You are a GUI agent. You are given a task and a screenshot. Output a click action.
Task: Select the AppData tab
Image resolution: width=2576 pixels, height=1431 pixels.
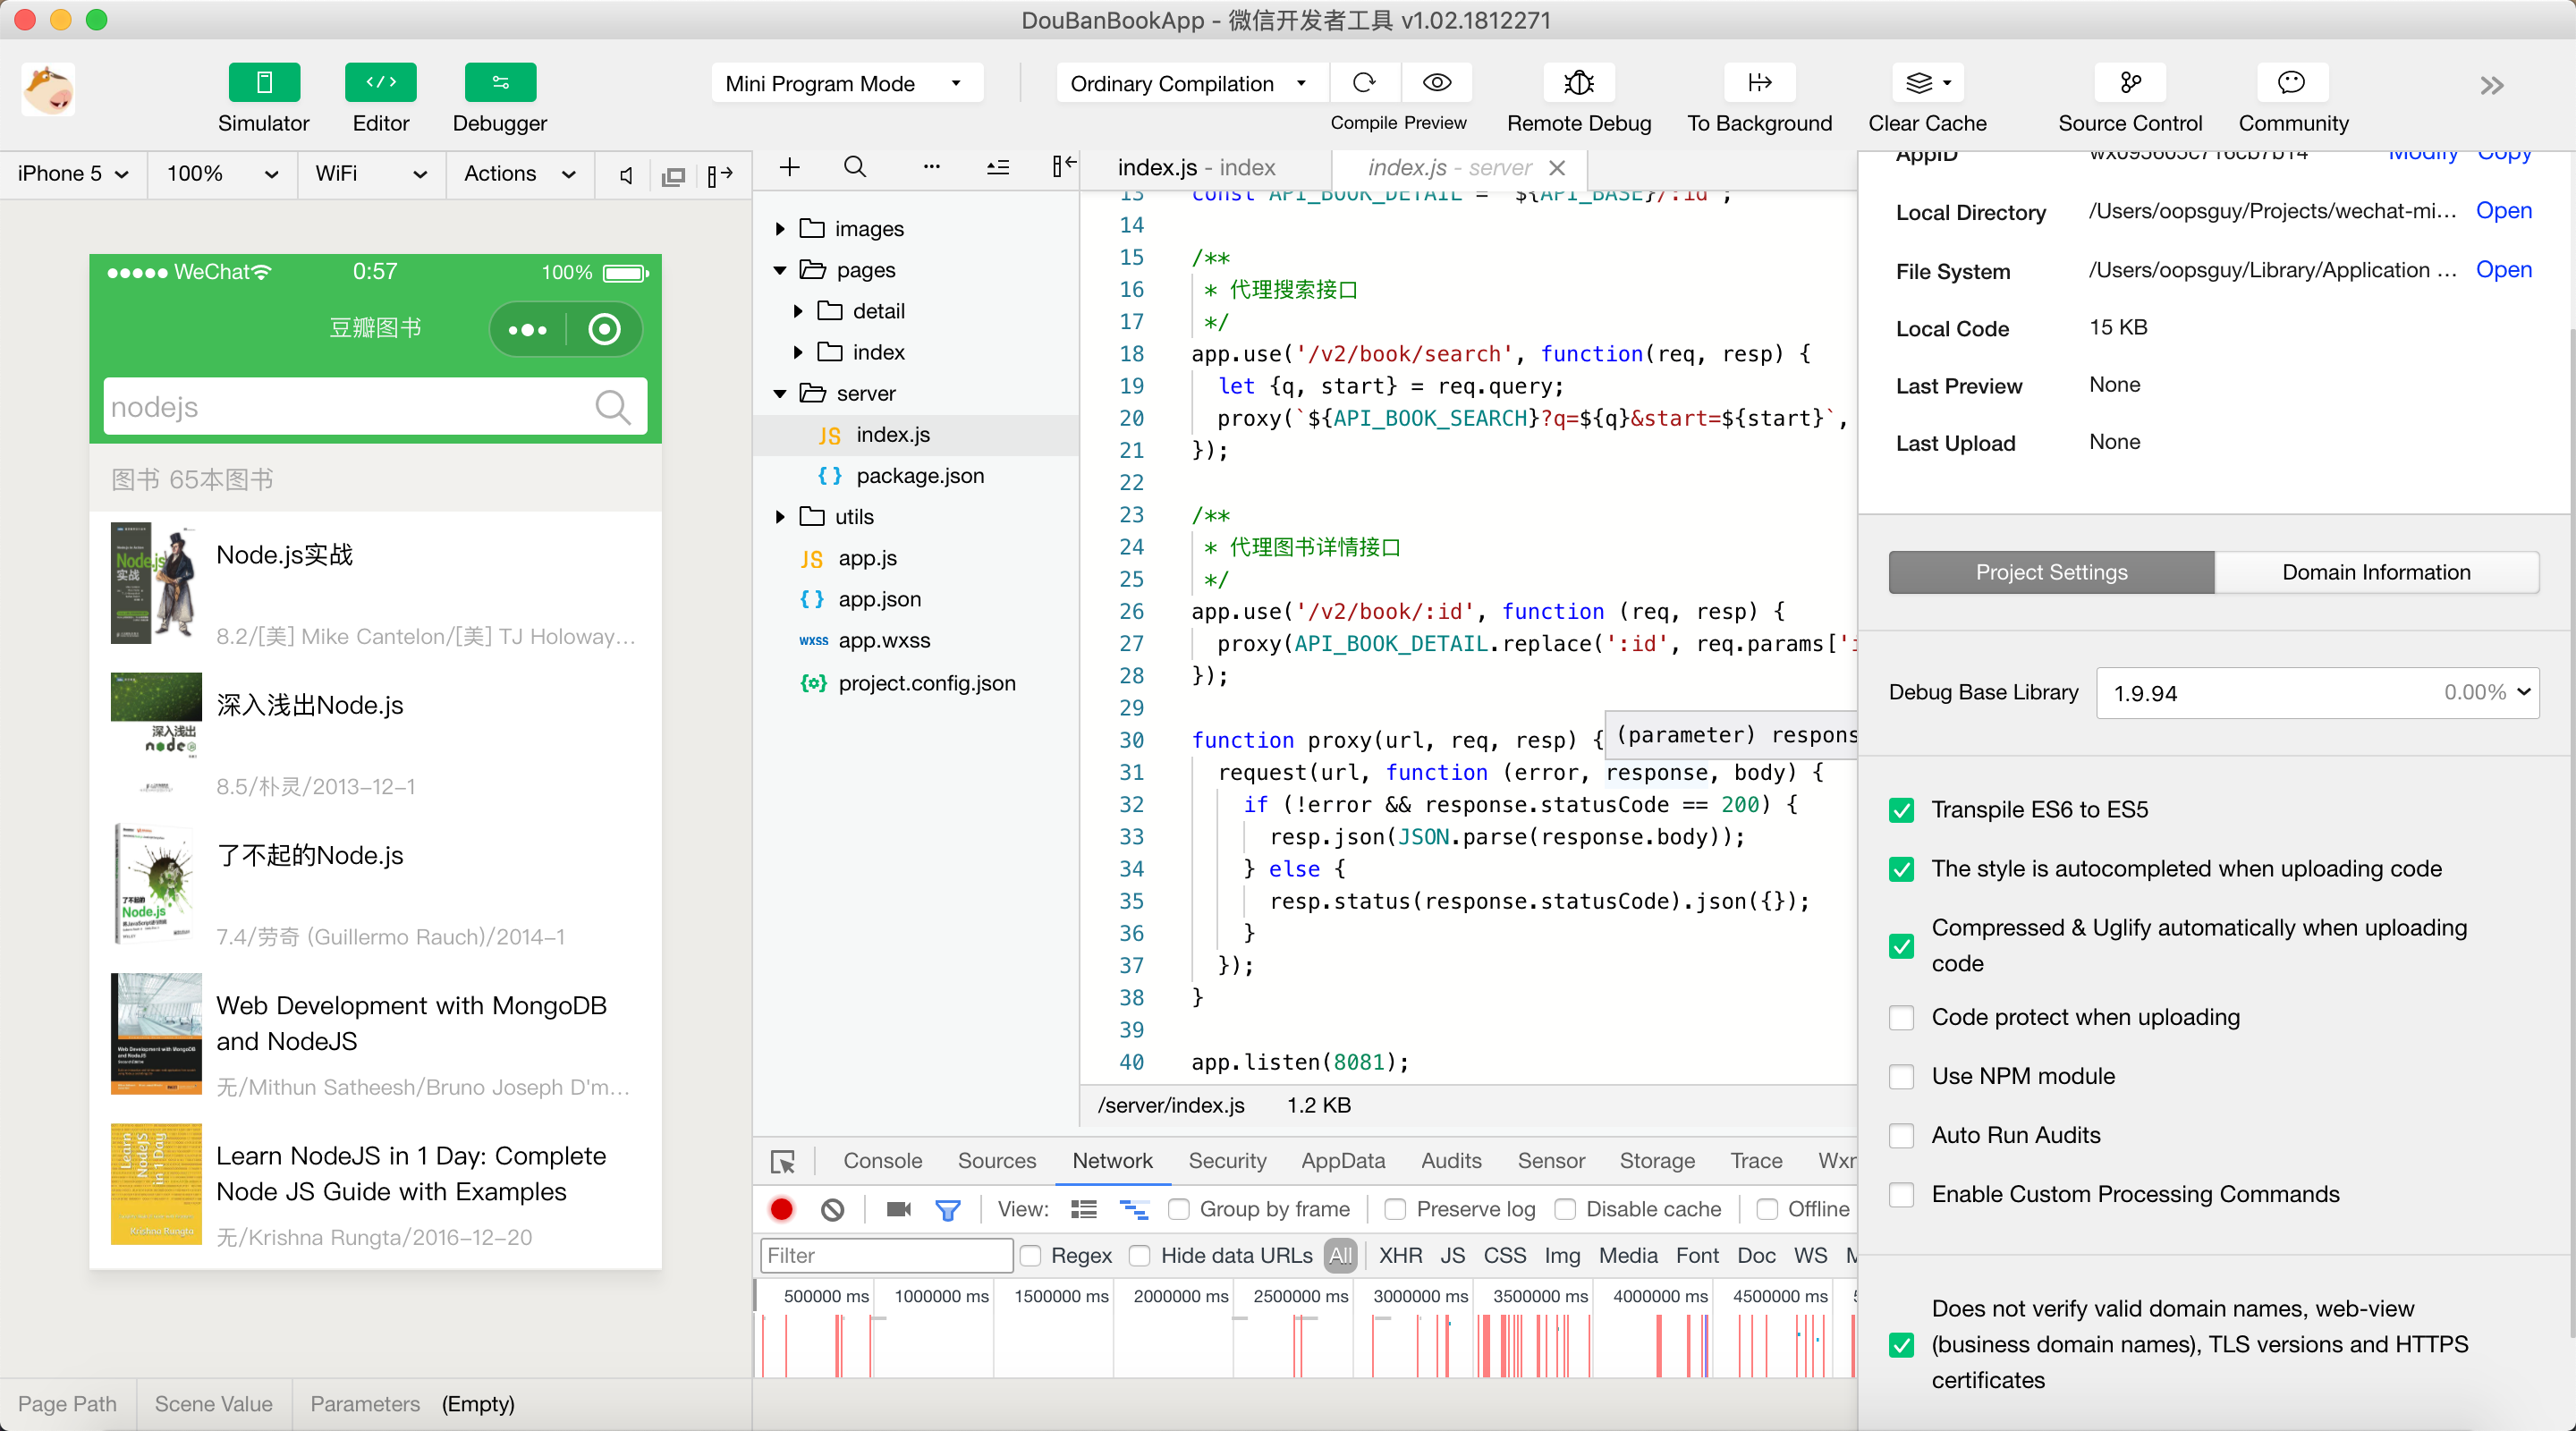[1343, 1162]
